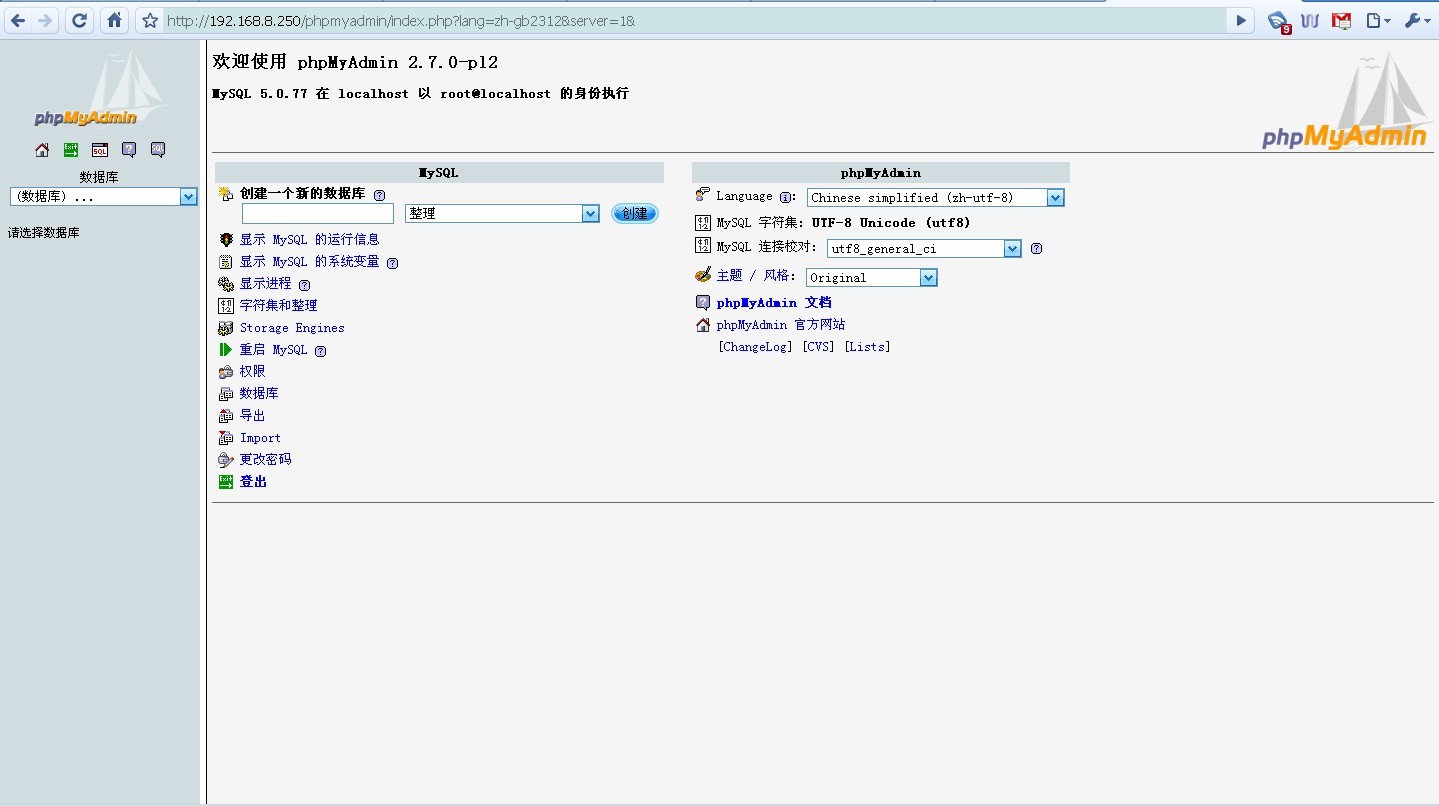Click help icon next to 显示进程
The height and width of the screenshot is (806, 1439).
click(304, 285)
